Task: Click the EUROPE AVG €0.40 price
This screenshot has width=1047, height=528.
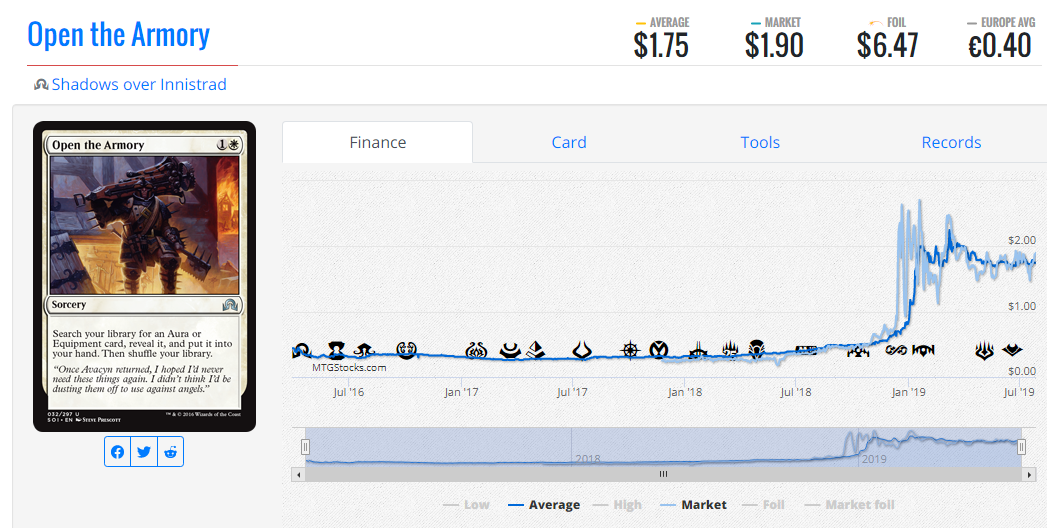Action: pyautogui.click(x=1000, y=45)
